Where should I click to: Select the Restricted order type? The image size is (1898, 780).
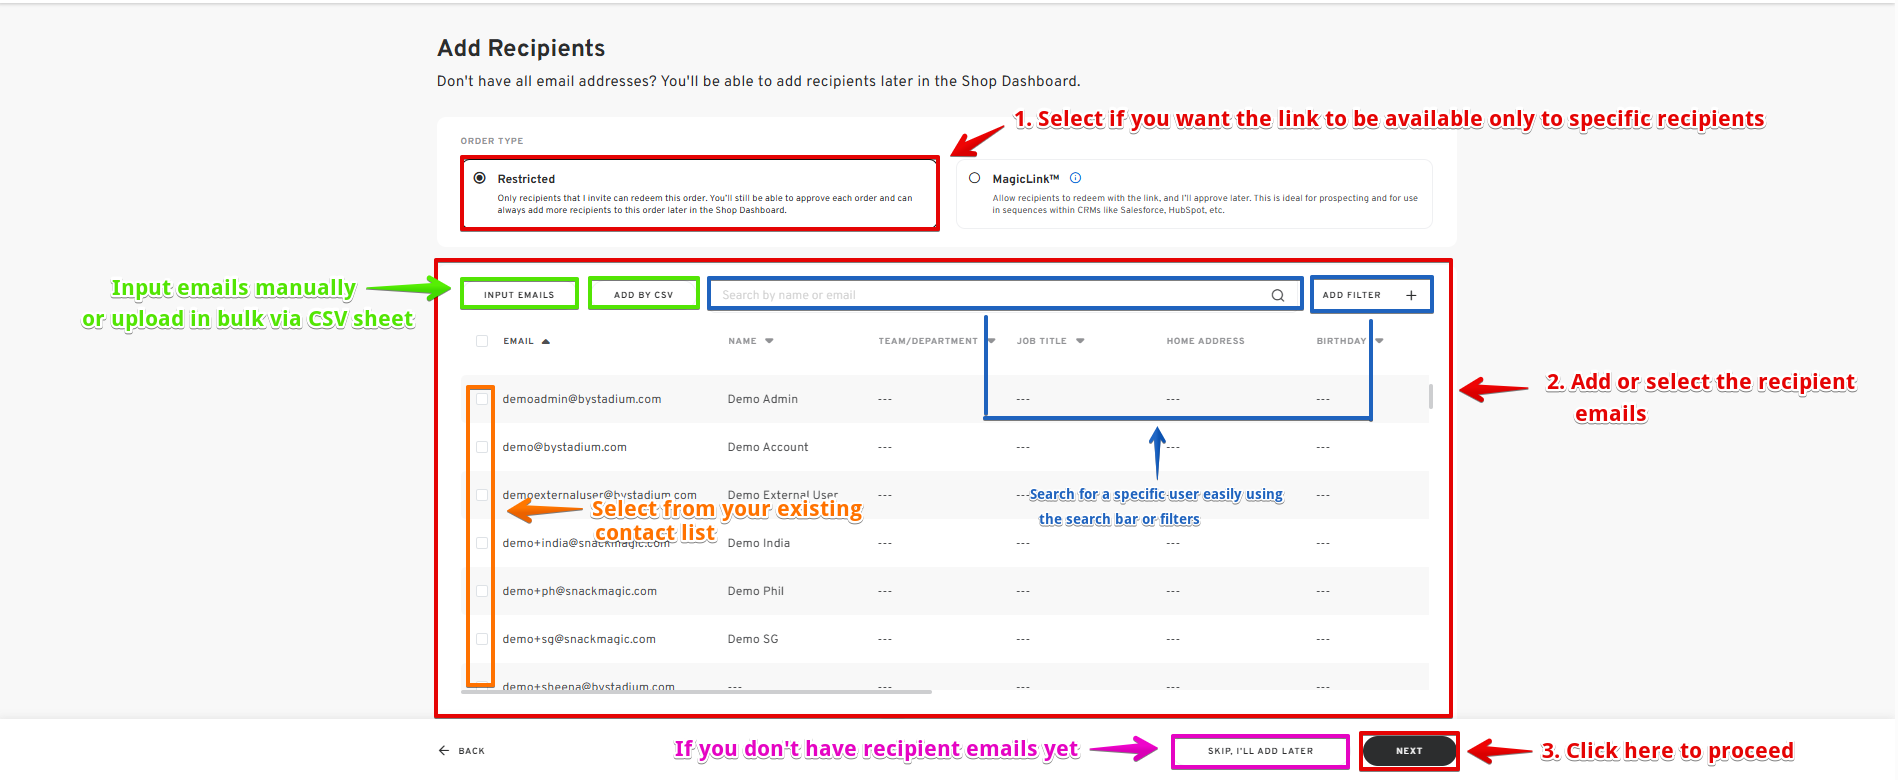click(x=480, y=178)
